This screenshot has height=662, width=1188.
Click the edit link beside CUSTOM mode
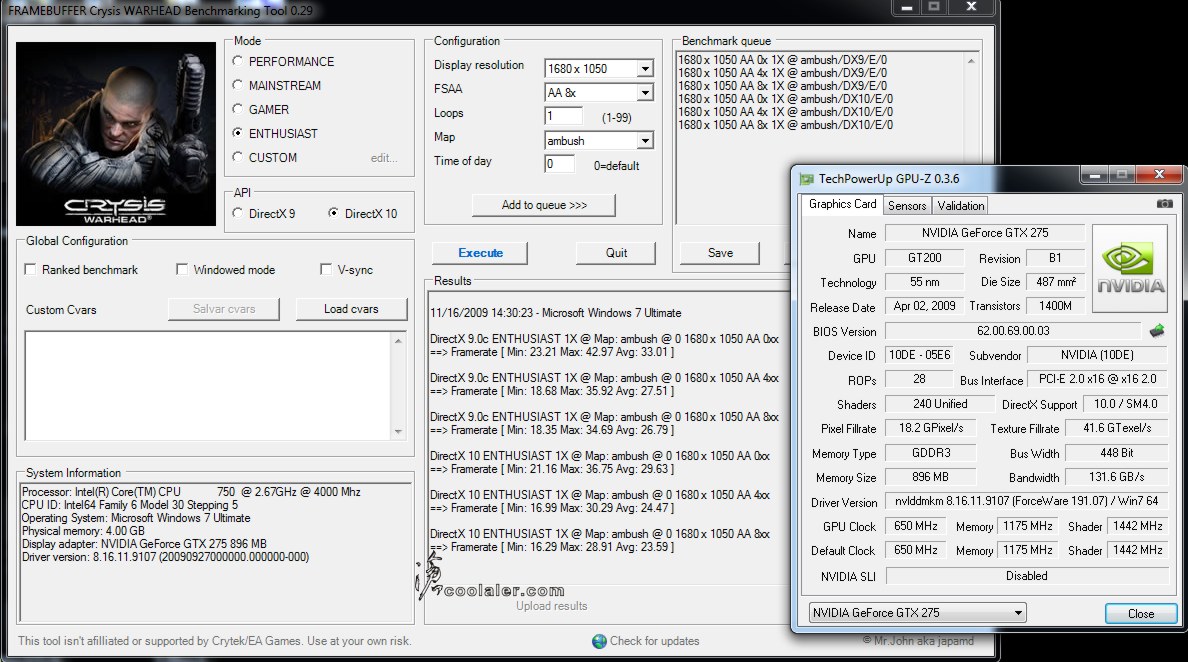click(x=383, y=158)
